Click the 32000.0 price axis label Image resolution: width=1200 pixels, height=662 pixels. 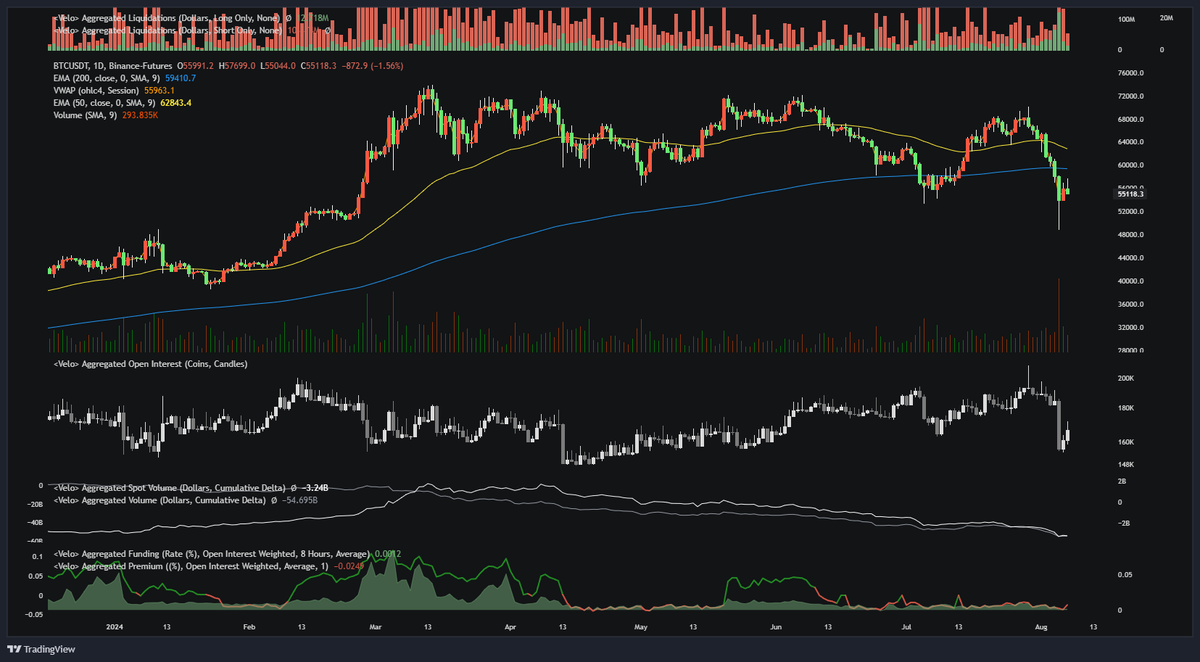[x=1131, y=327]
